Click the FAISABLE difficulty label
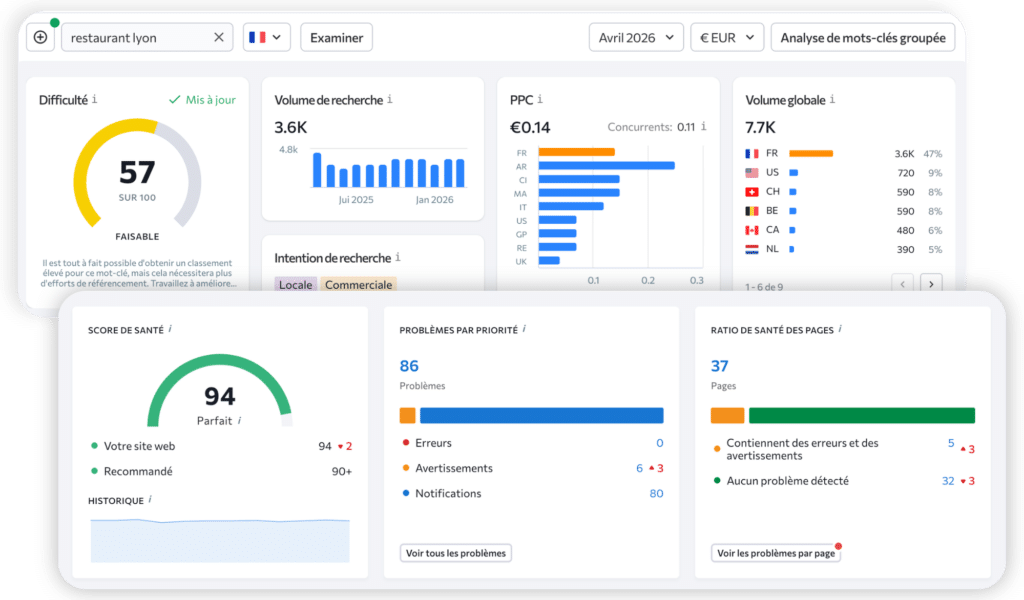 (x=137, y=236)
